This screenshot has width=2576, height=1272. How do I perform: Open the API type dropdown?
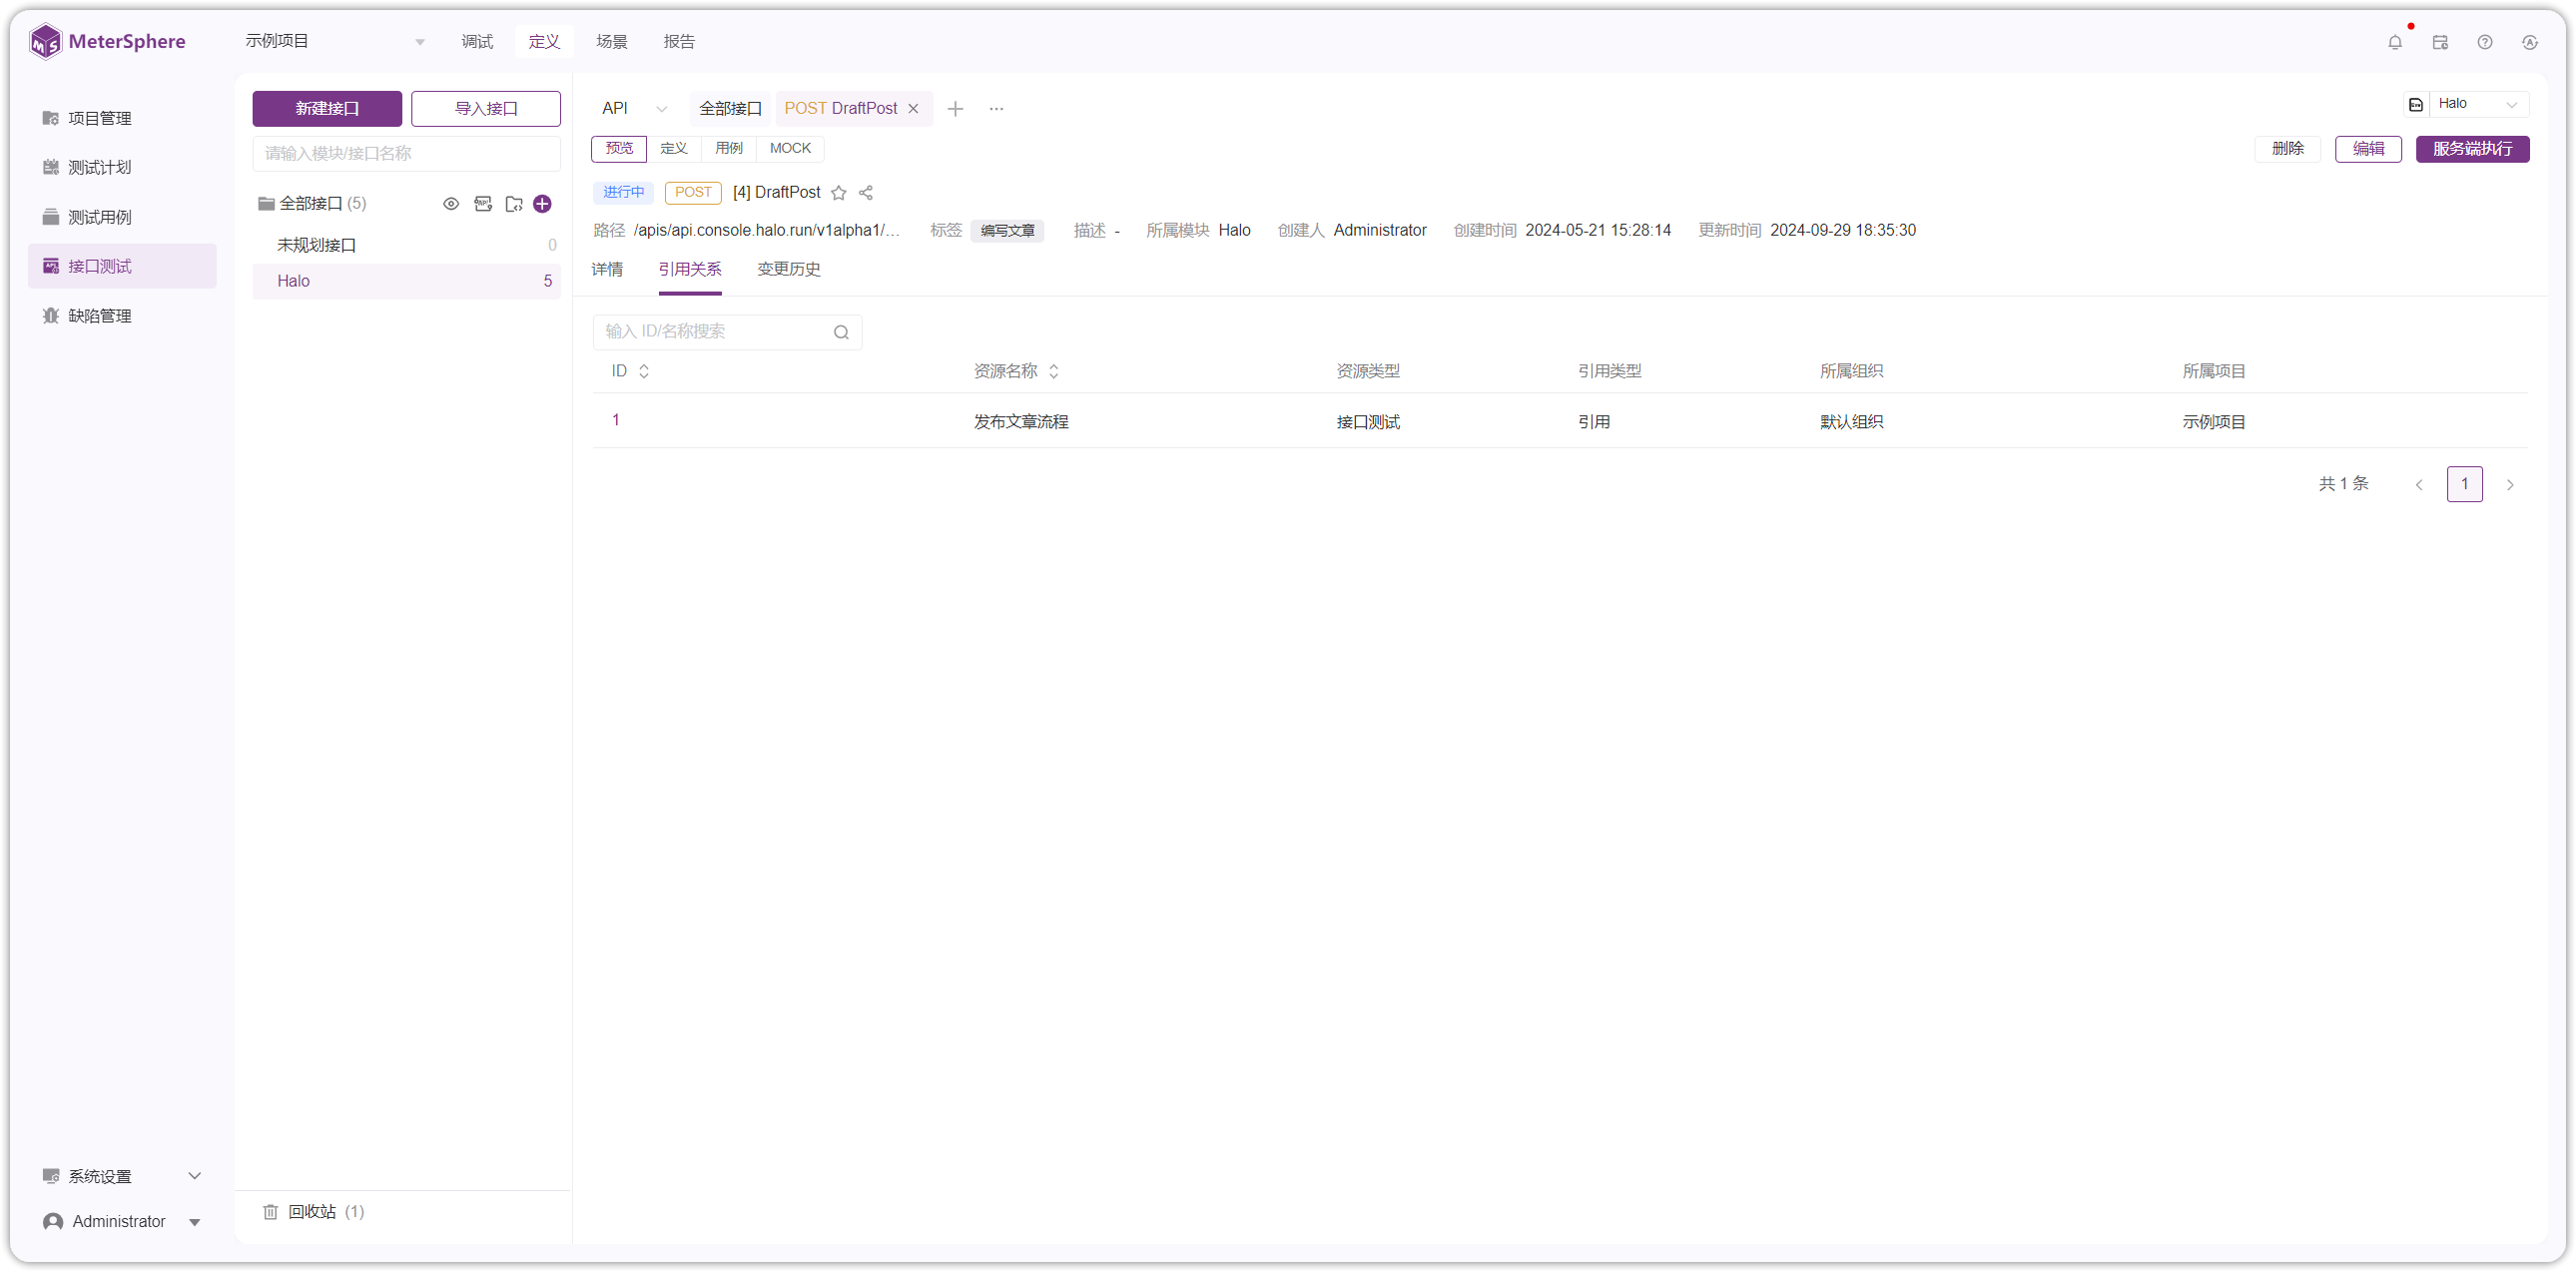tap(634, 109)
